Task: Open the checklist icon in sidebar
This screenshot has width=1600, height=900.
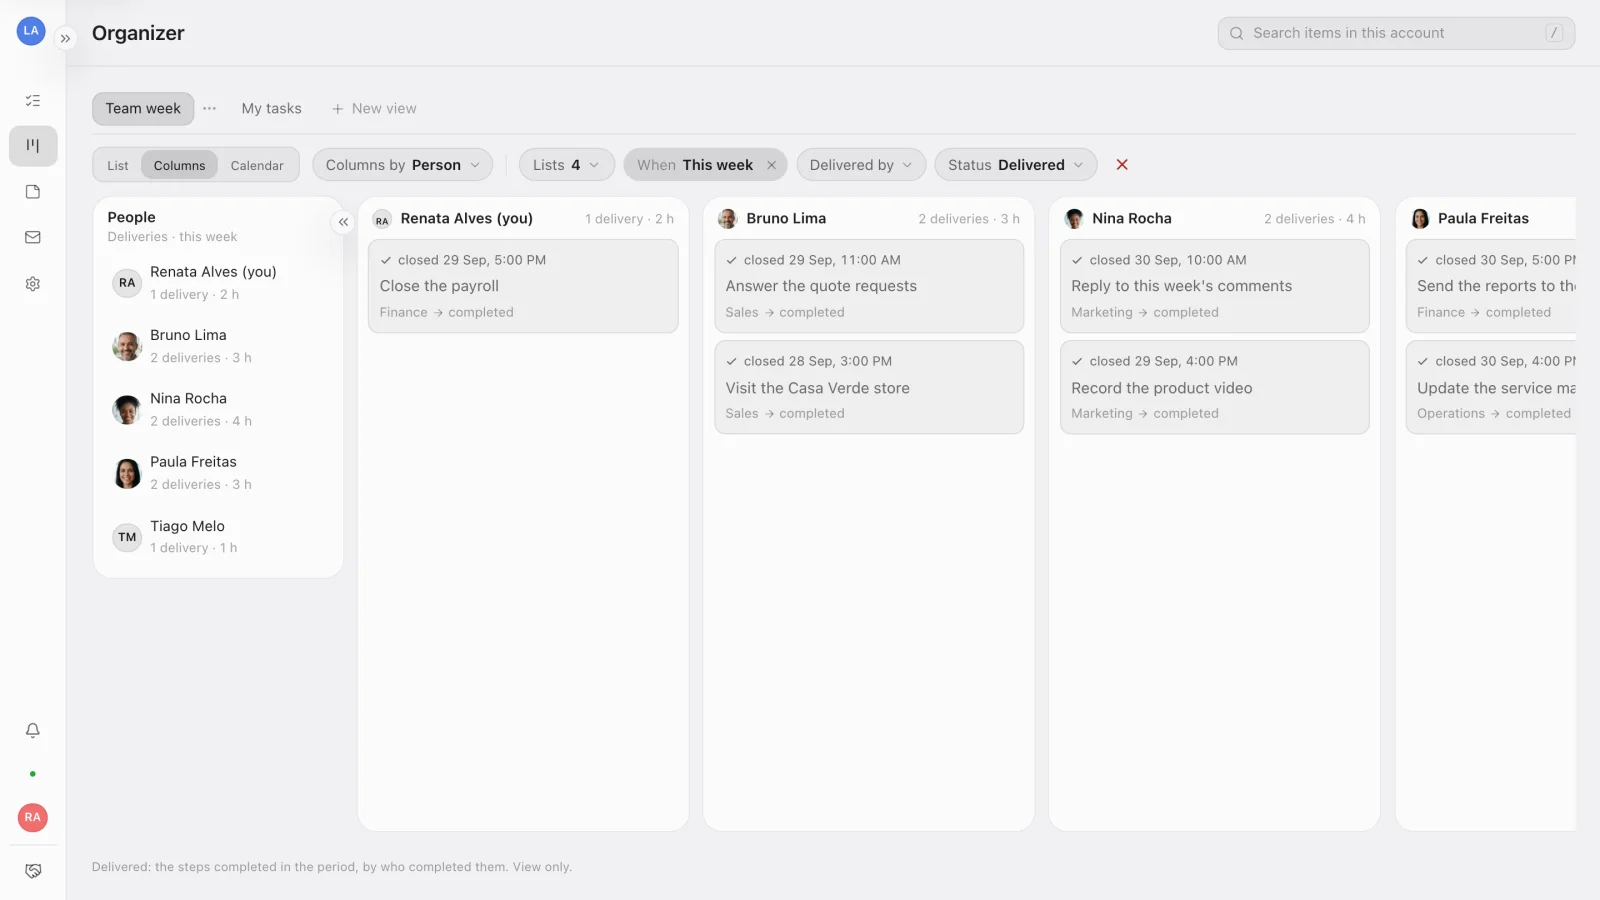Action: tap(33, 100)
